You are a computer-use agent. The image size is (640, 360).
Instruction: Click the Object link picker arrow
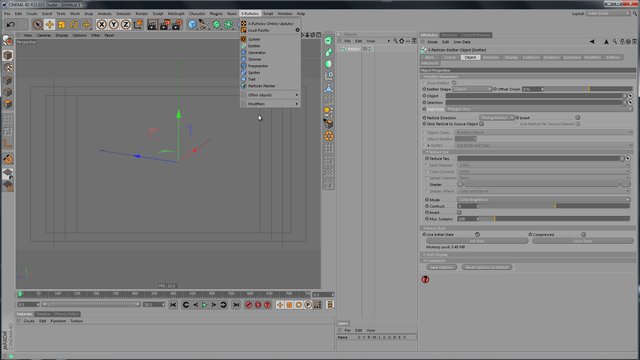point(630,96)
